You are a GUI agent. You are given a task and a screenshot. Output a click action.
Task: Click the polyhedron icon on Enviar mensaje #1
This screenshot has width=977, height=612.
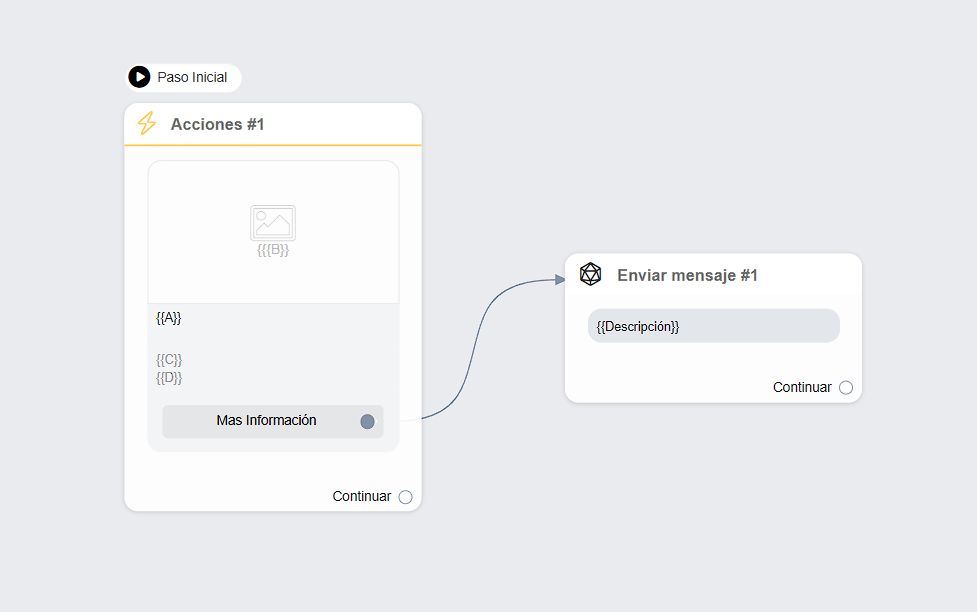[591, 274]
